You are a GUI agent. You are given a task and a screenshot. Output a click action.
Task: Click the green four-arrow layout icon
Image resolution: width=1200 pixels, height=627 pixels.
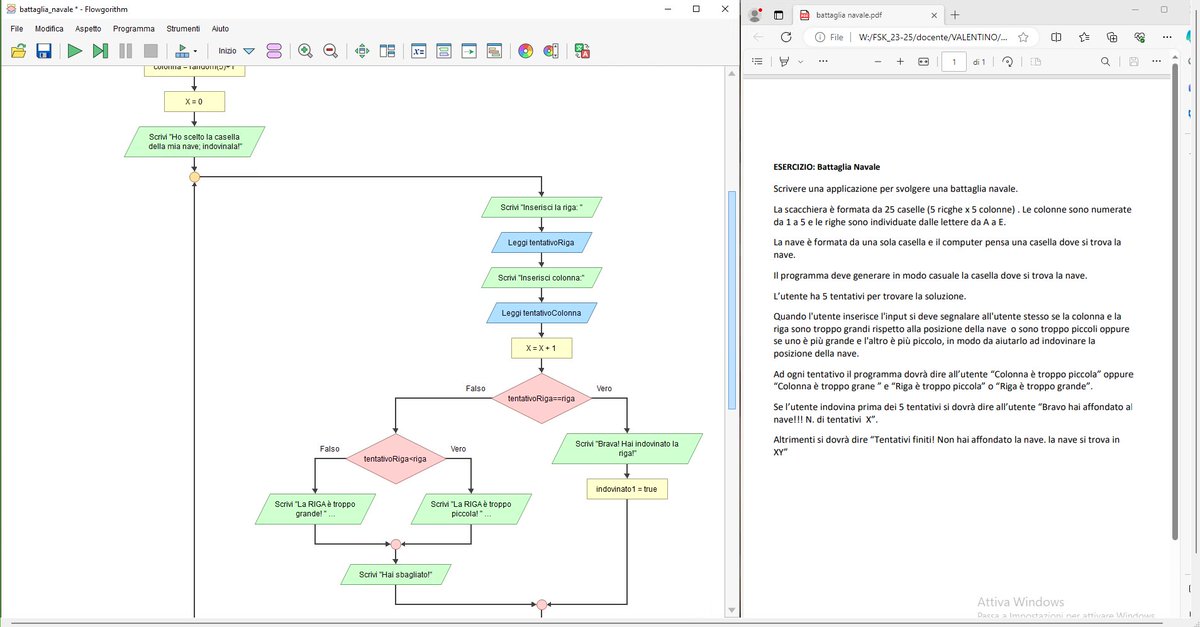(x=362, y=51)
